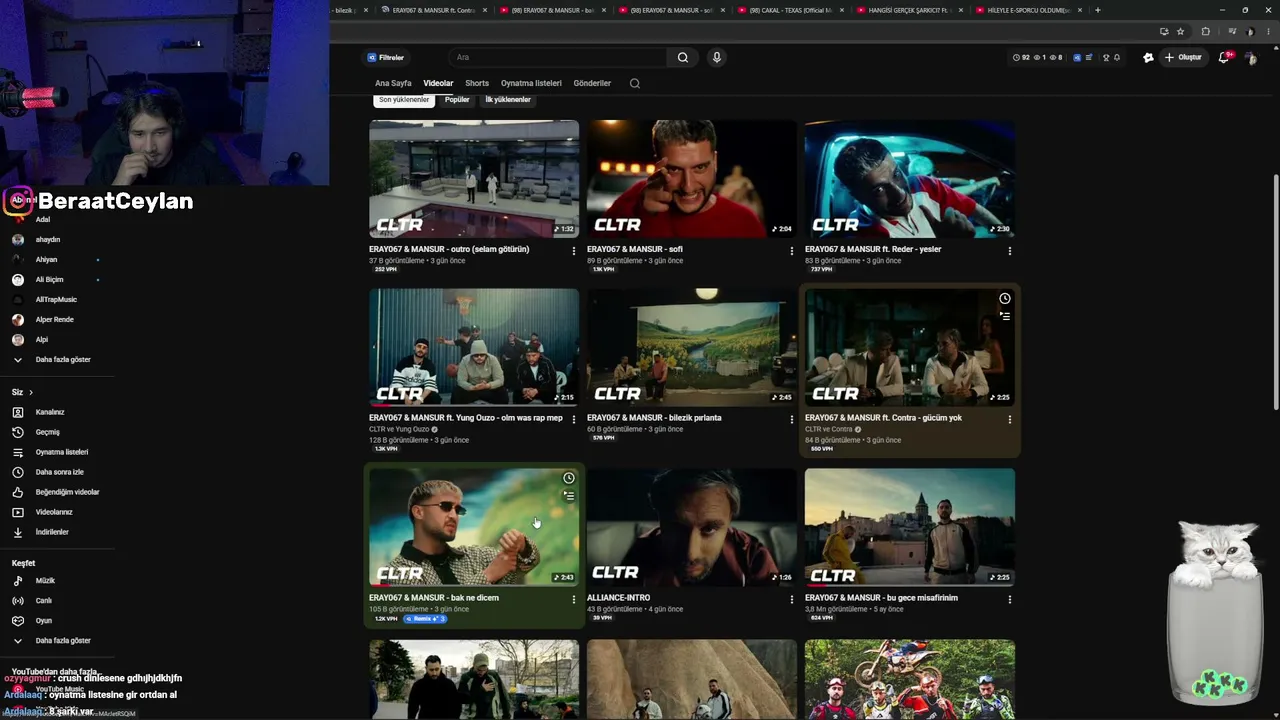Add gücüm yok to the queue
1280x720 pixels.
click(x=1005, y=316)
